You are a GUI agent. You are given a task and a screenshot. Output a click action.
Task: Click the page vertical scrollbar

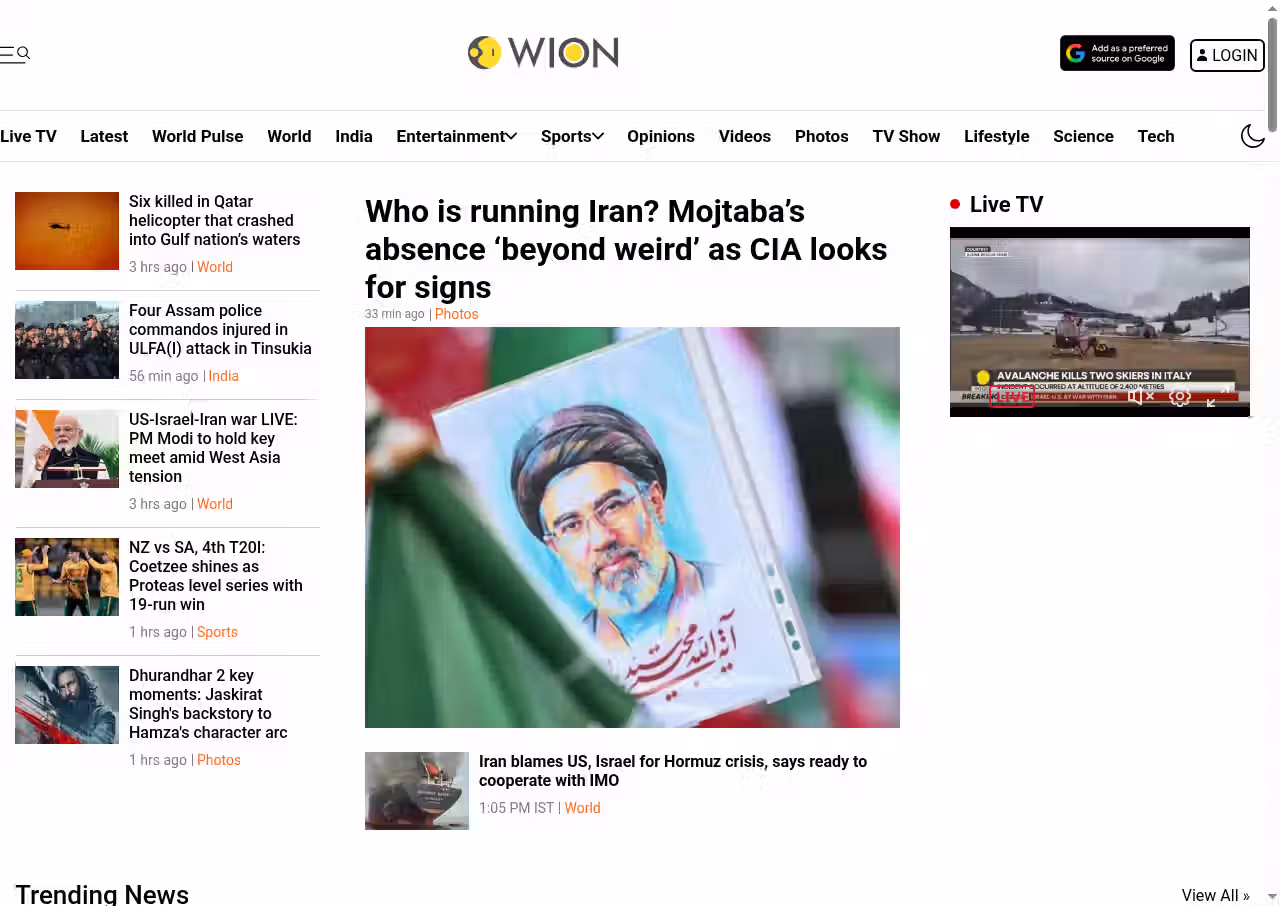coord(1272,453)
